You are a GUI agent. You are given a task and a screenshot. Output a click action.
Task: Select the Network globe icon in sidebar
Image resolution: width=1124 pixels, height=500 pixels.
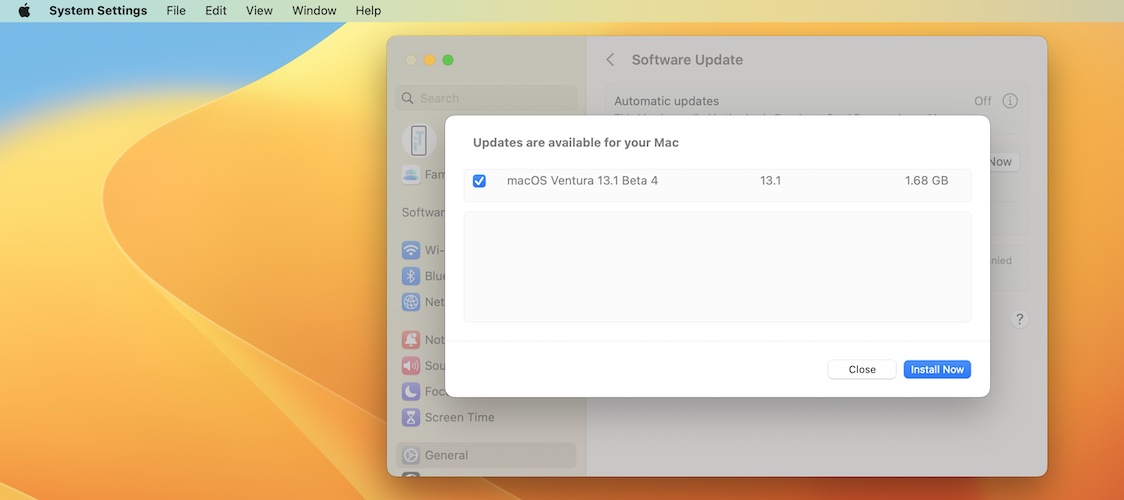411,302
